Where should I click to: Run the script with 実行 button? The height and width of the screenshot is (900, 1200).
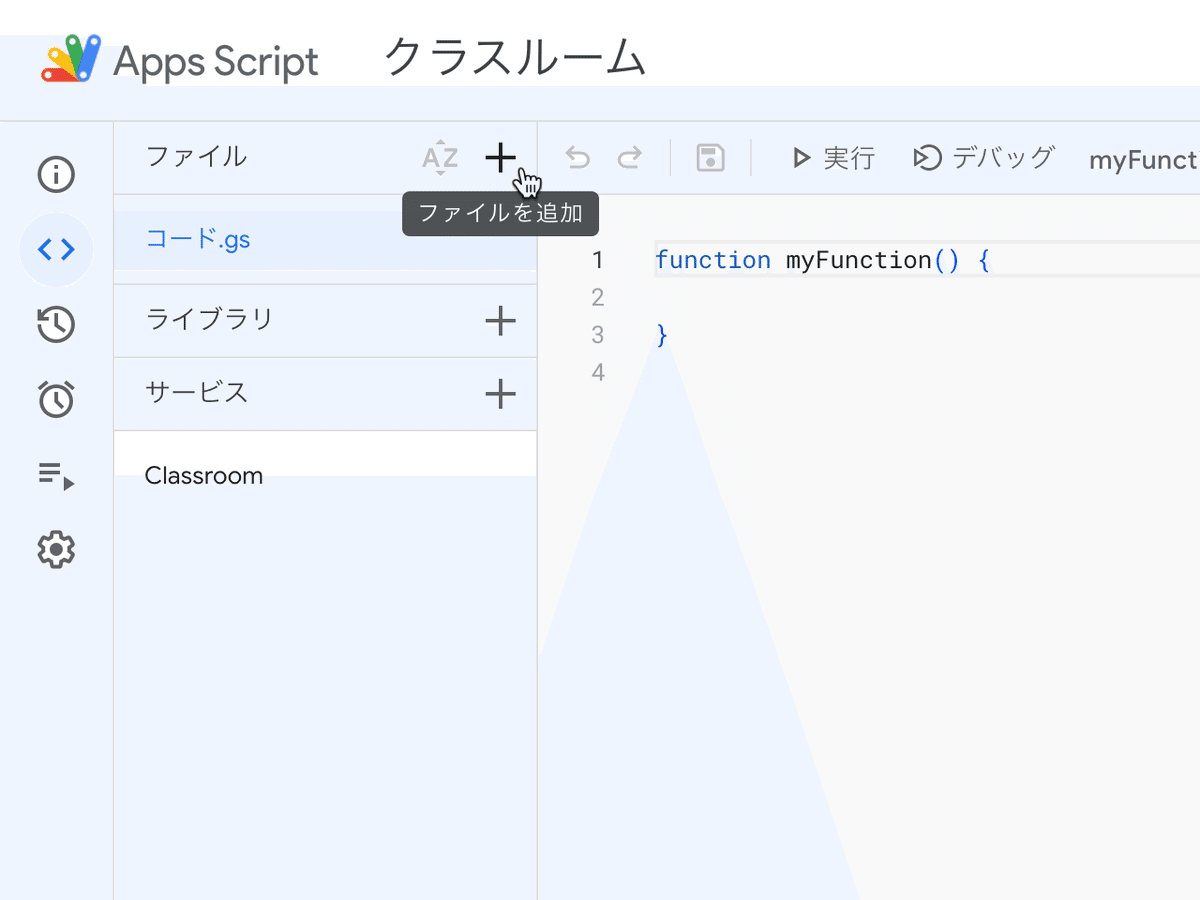tap(833, 158)
